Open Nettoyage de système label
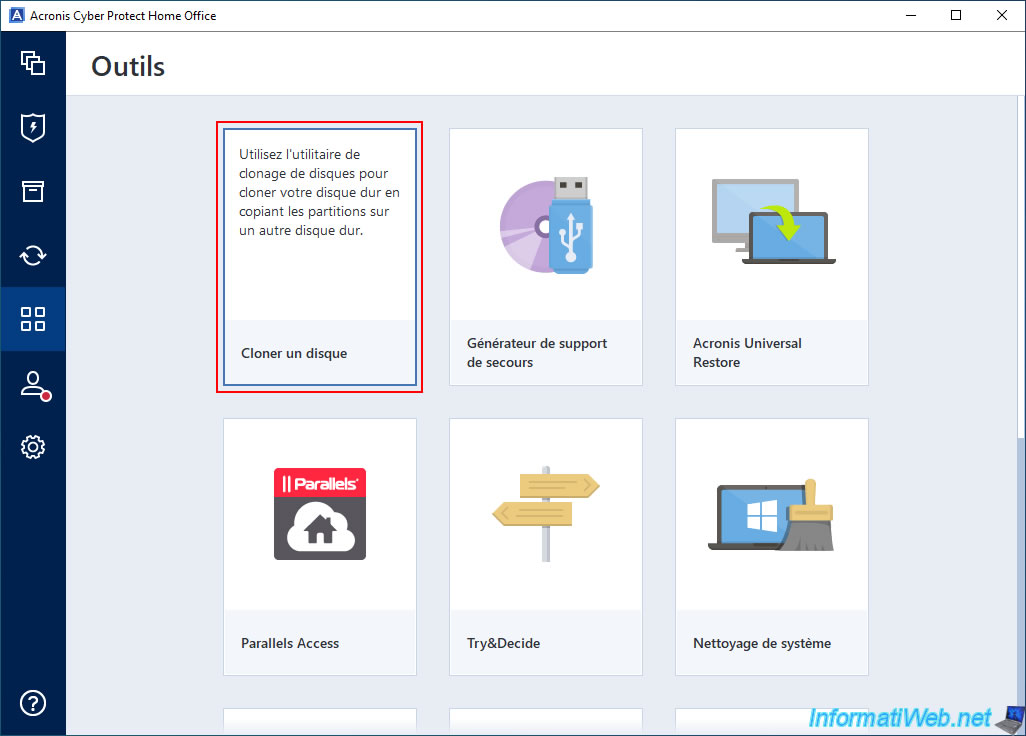The image size is (1026, 736). click(762, 643)
